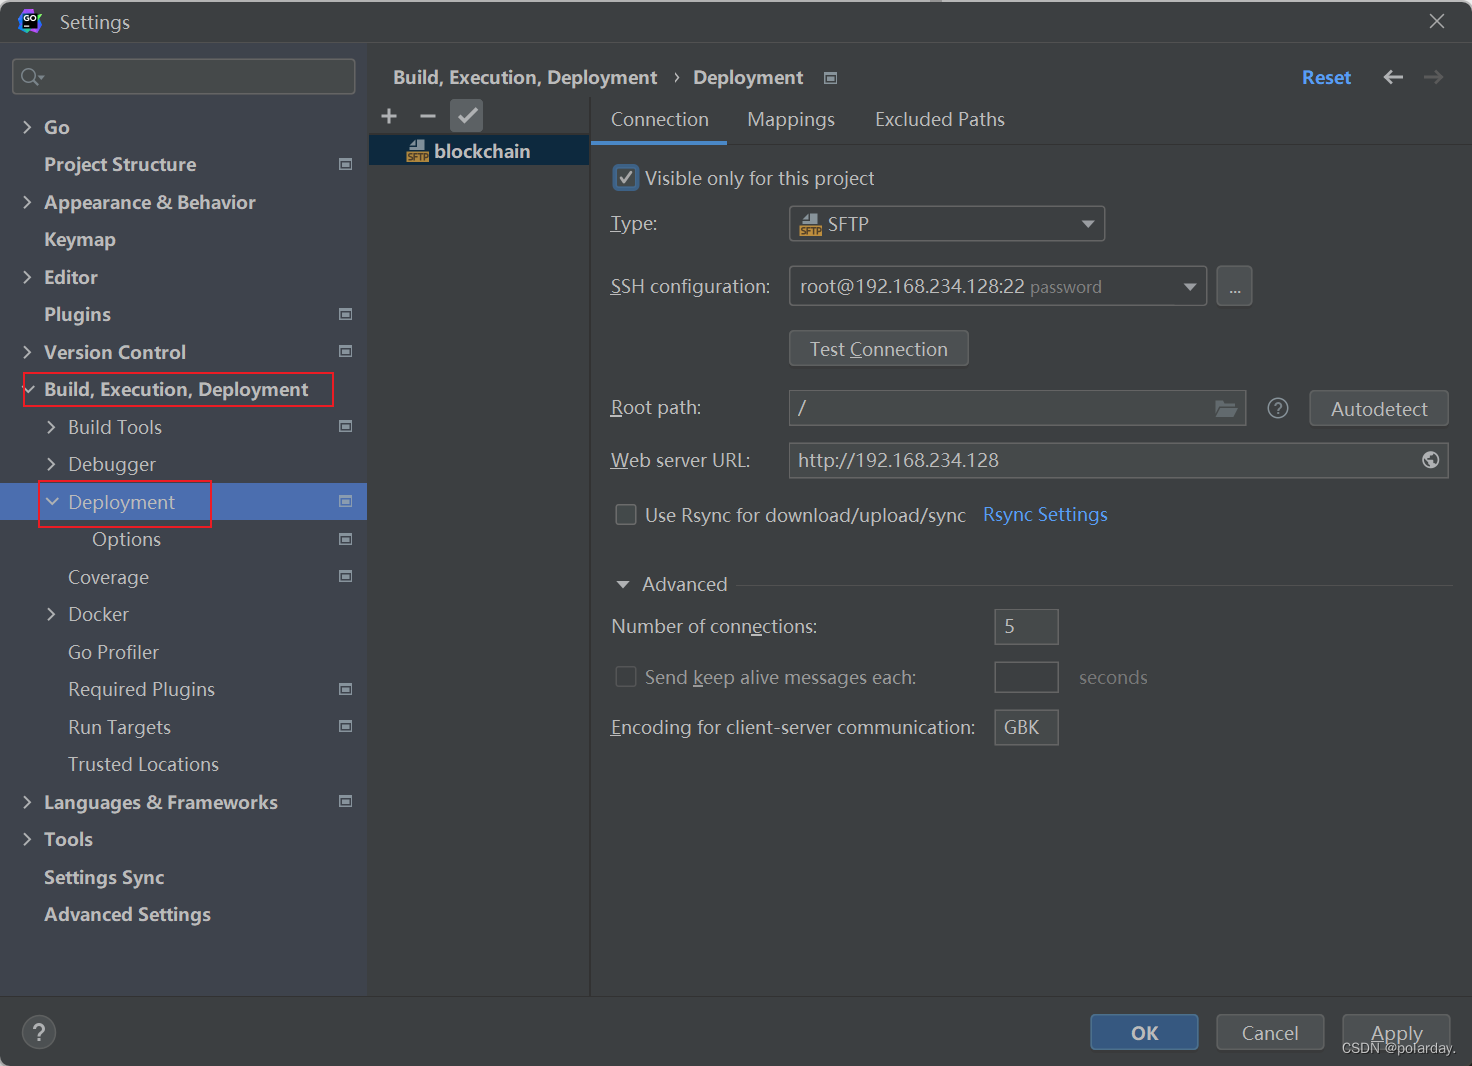1472x1066 pixels.
Task: Expand the Tools node
Action: pyautogui.click(x=27, y=839)
